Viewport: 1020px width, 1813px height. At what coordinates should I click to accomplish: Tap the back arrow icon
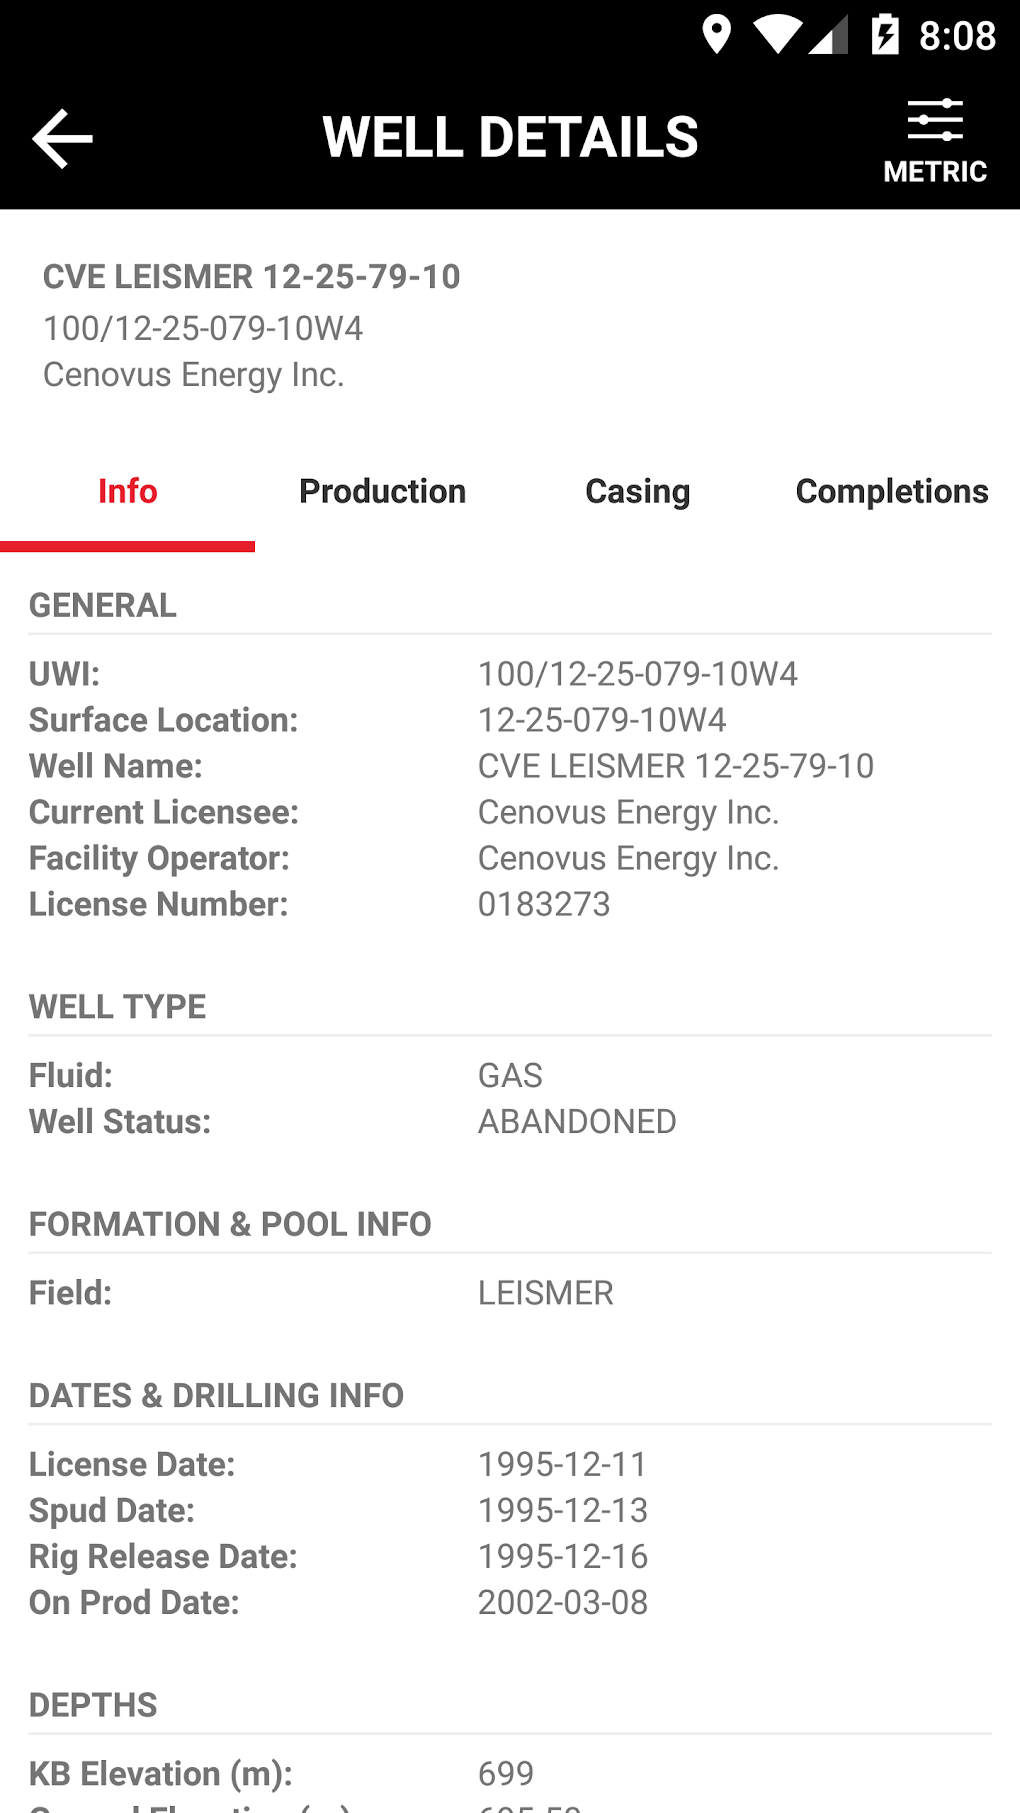(62, 138)
